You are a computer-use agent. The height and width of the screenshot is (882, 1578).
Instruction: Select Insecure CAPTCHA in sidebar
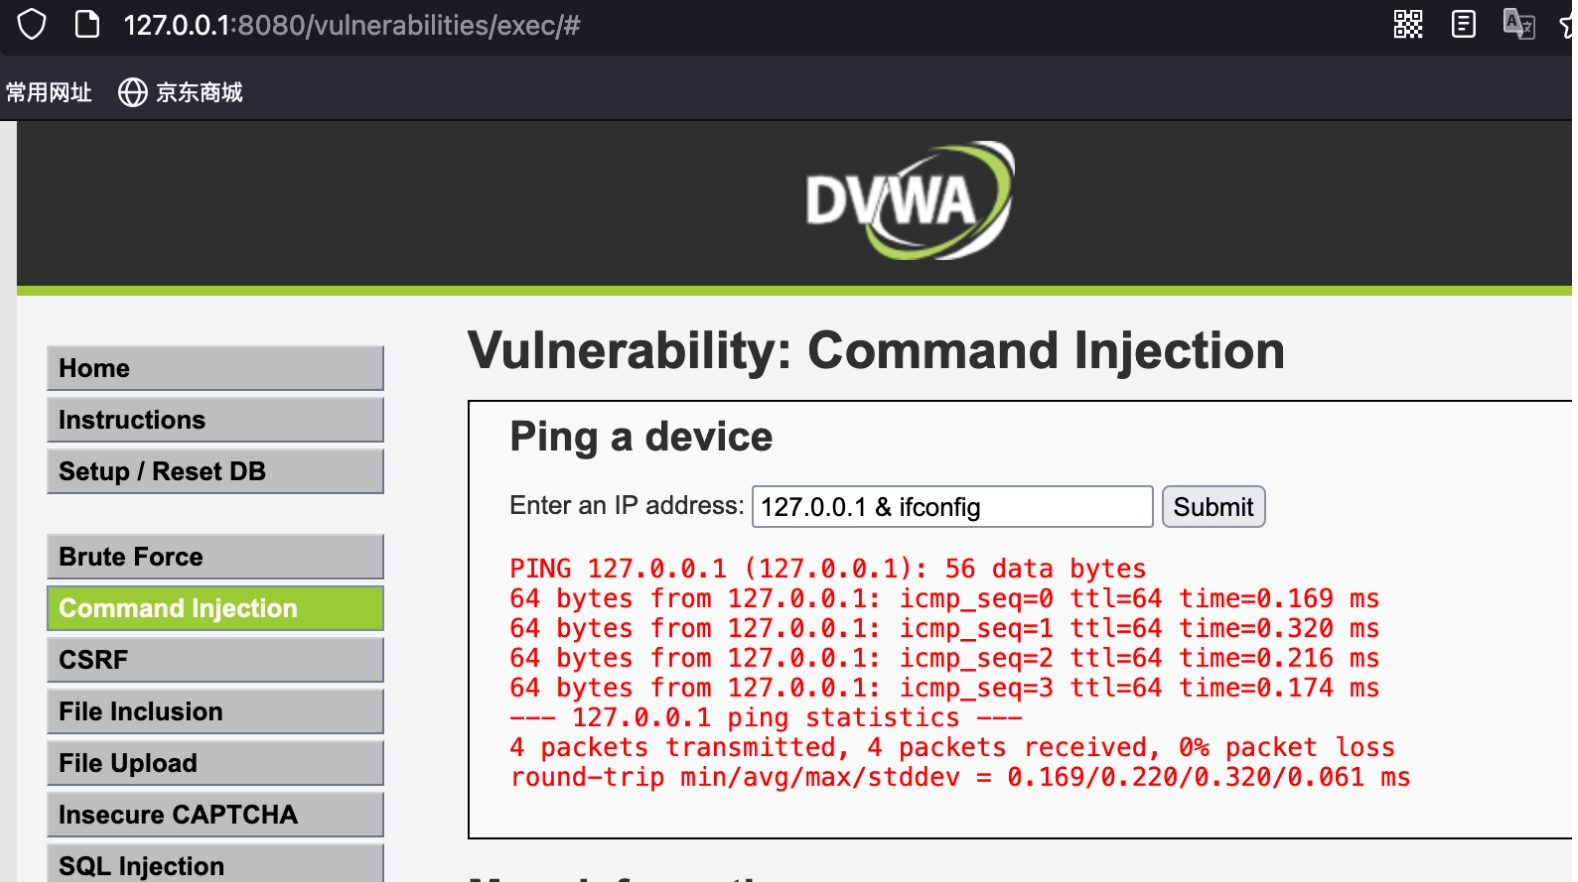click(215, 815)
